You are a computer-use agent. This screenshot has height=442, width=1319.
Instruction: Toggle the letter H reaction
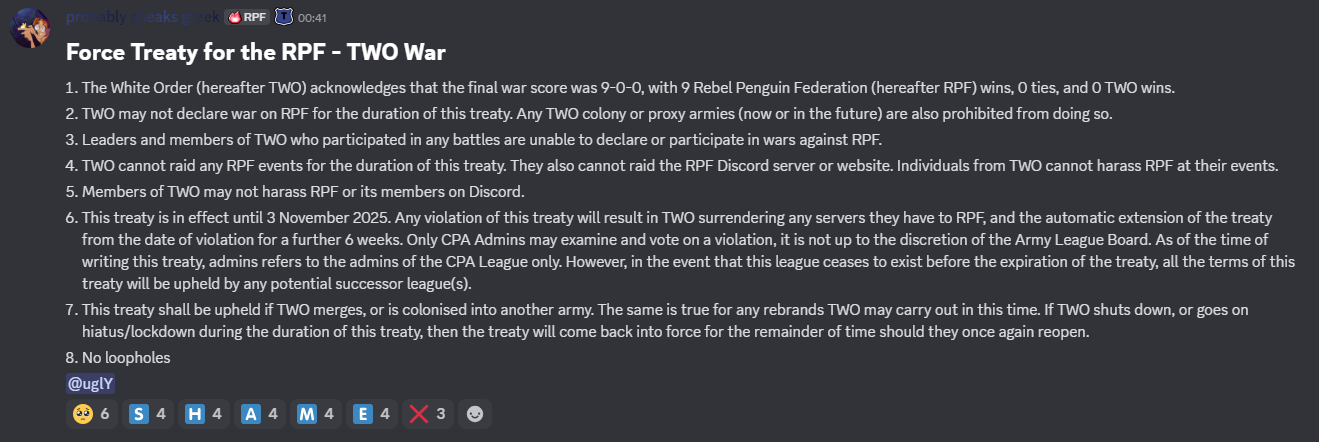(203, 413)
